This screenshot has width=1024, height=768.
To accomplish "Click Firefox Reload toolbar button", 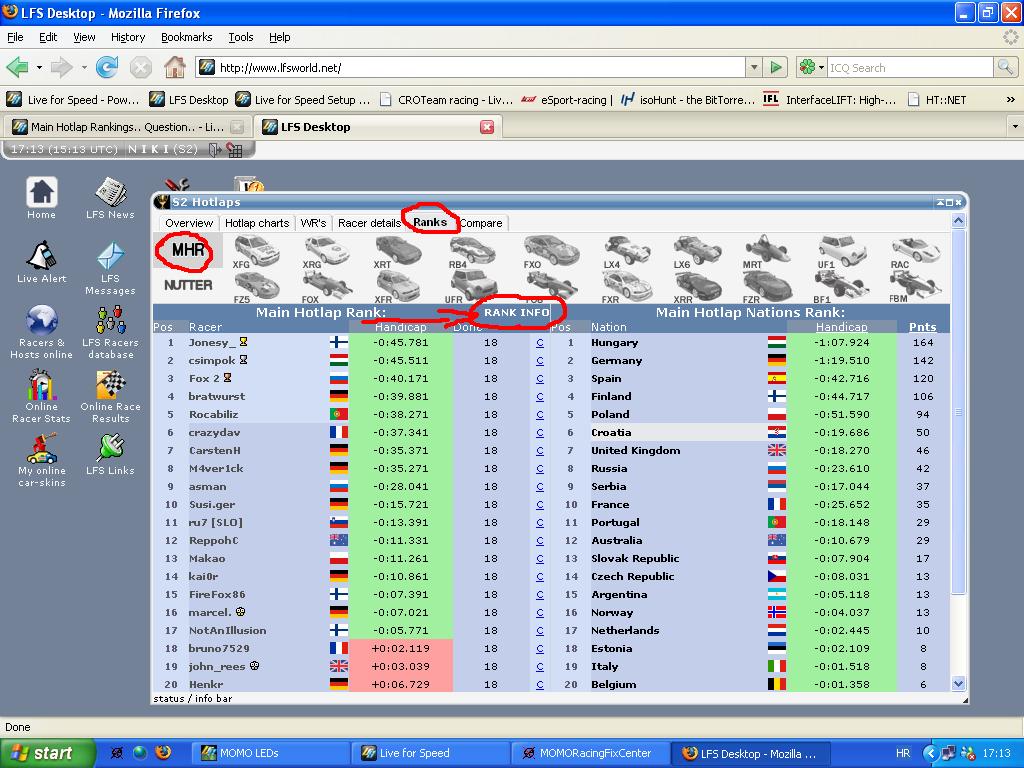I will 106,67.
